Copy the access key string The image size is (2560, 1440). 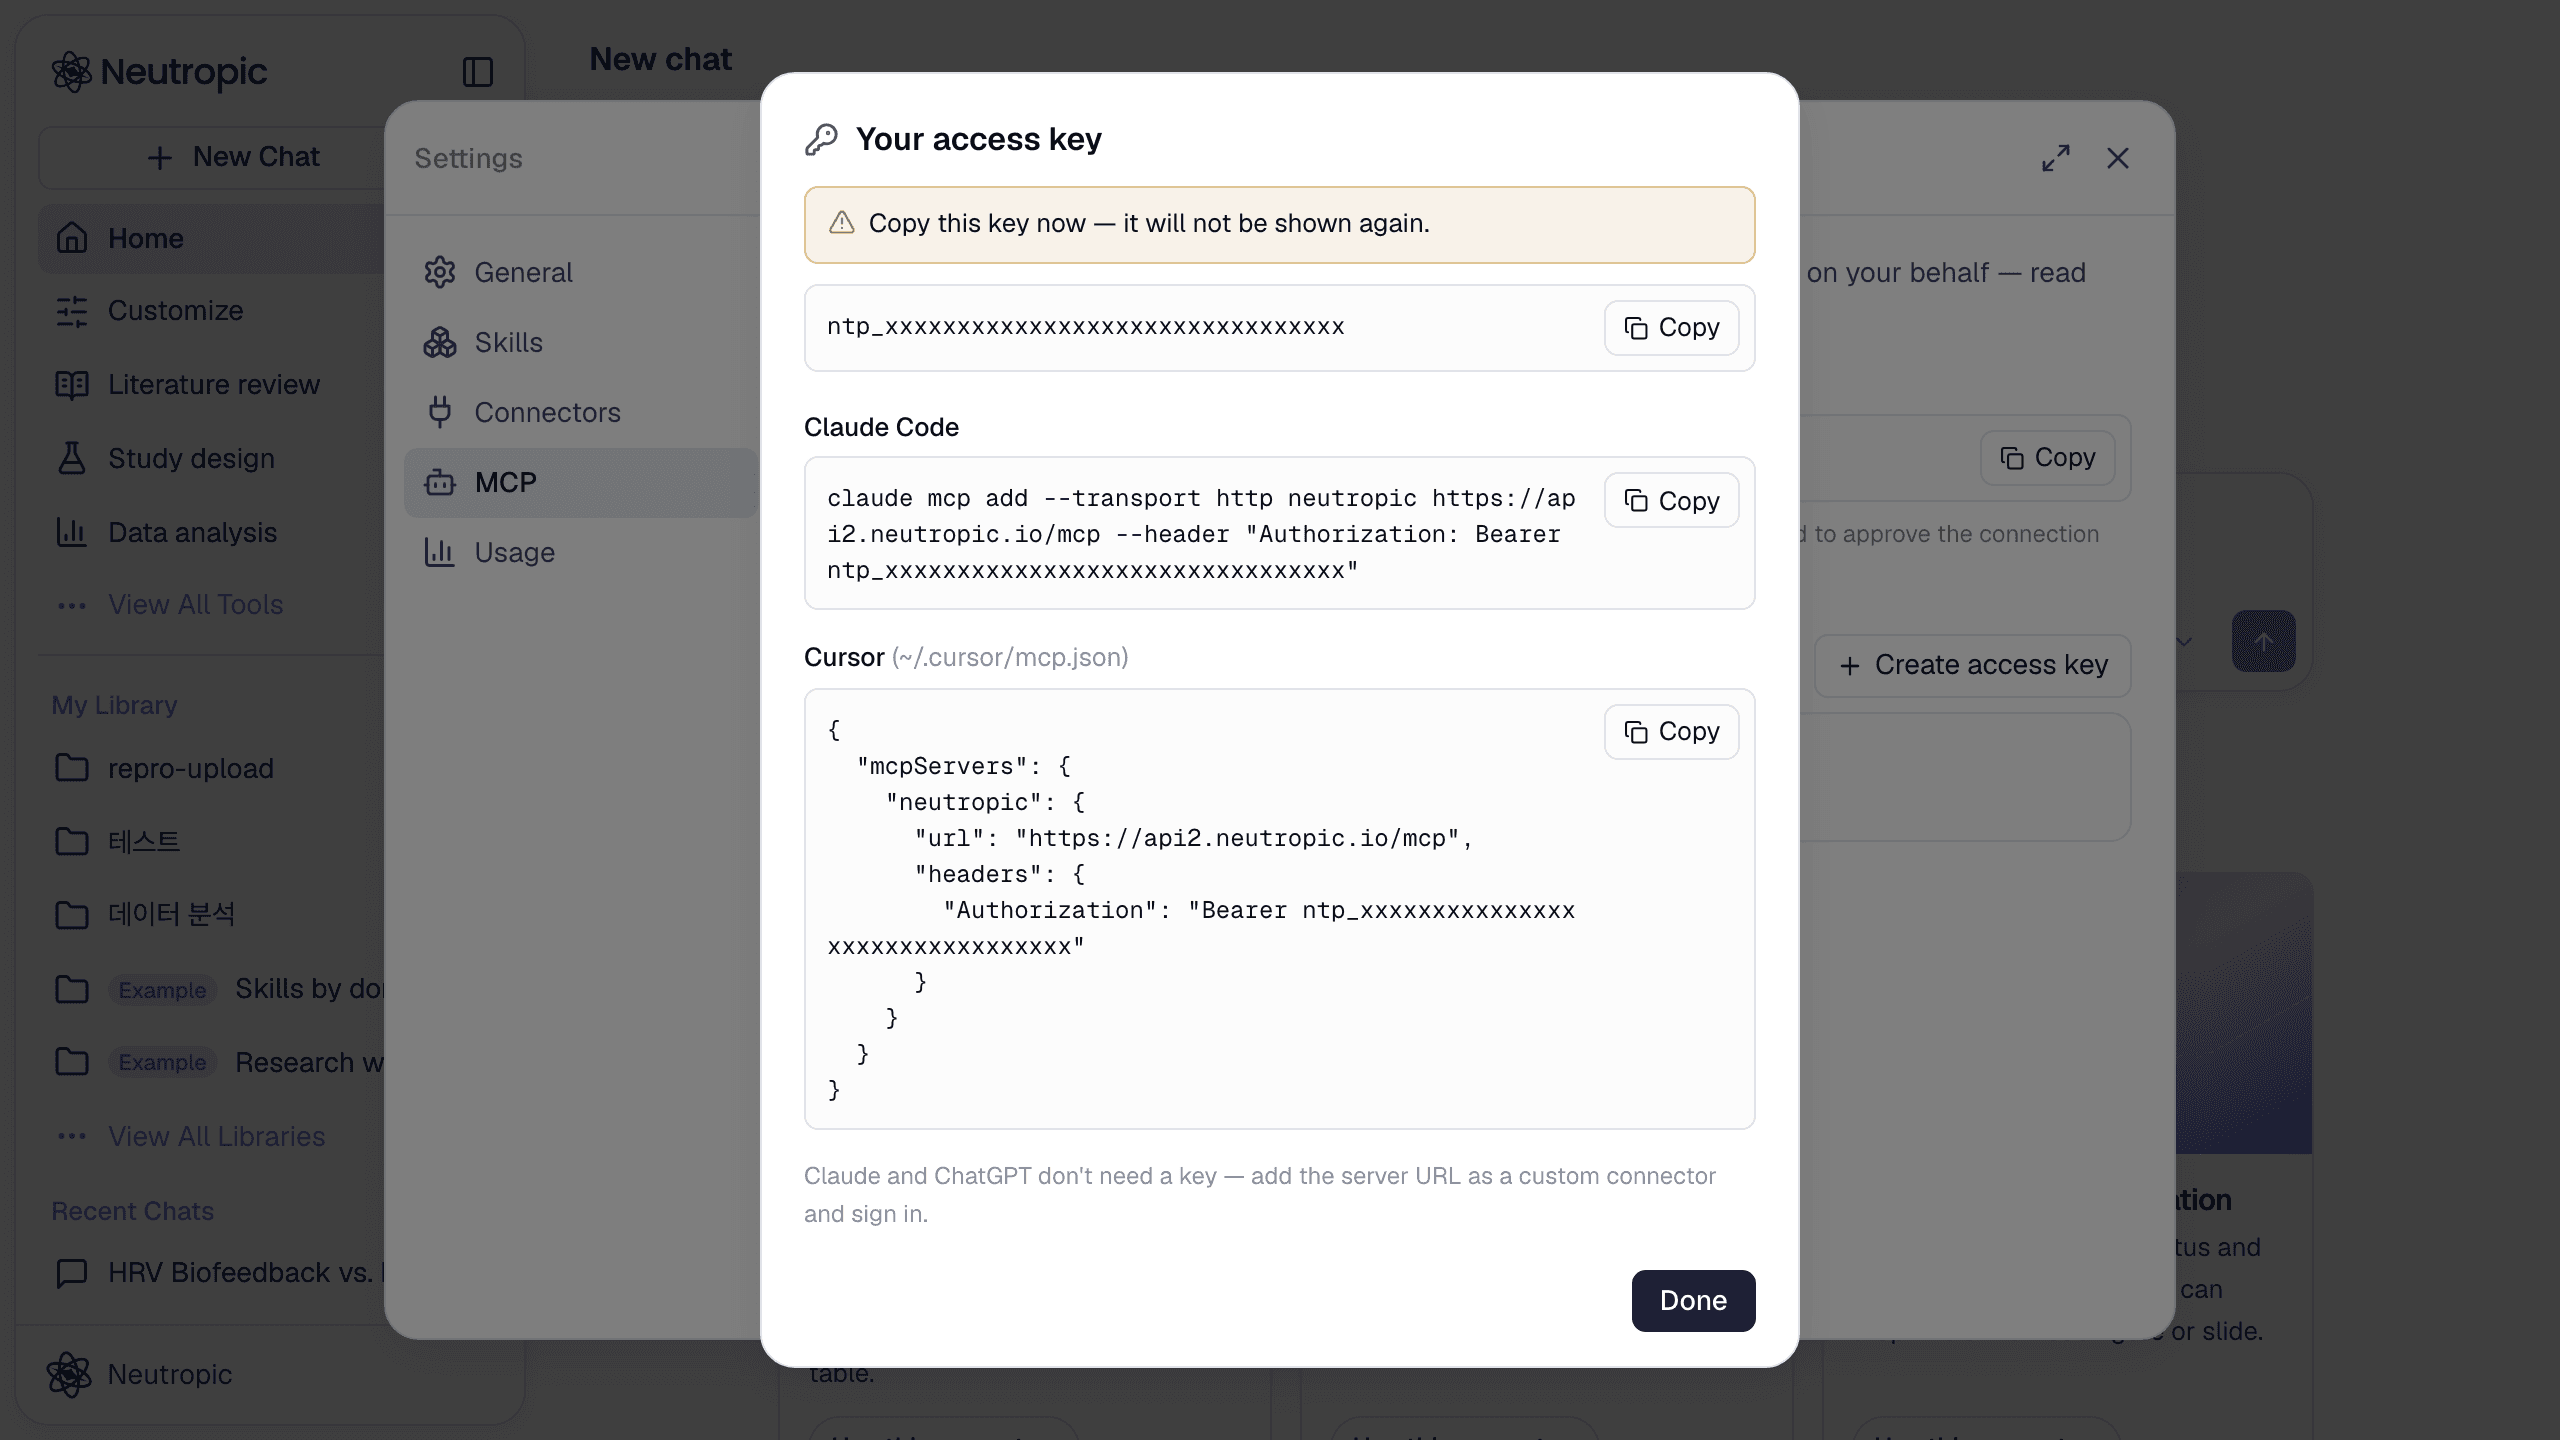tap(1671, 328)
